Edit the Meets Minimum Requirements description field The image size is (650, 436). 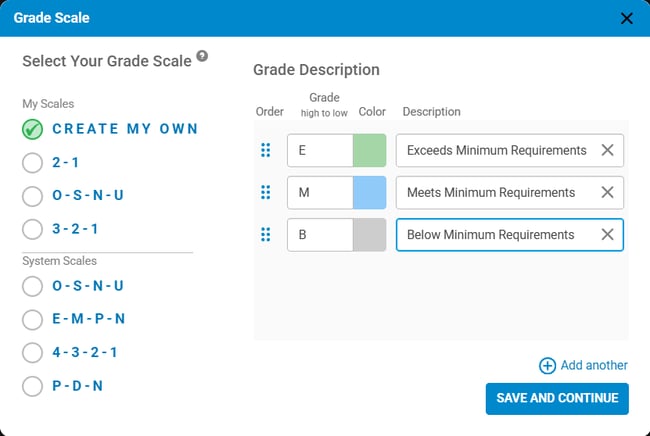pos(495,192)
